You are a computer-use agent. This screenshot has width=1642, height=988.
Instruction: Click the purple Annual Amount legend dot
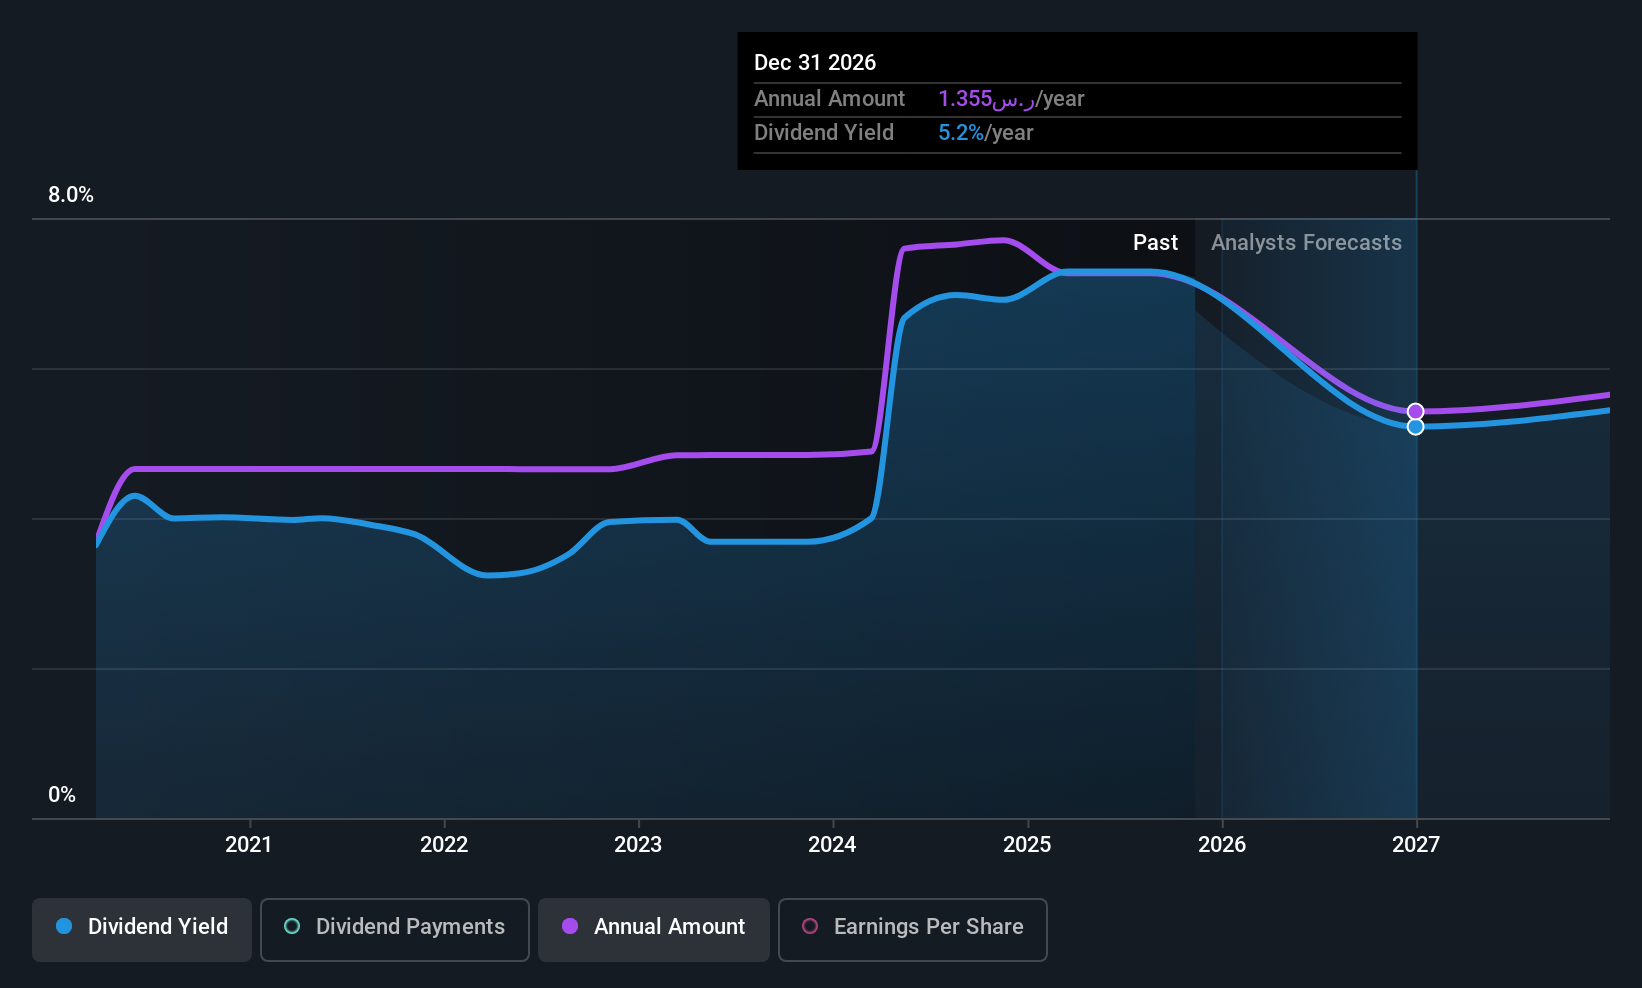coord(570,927)
